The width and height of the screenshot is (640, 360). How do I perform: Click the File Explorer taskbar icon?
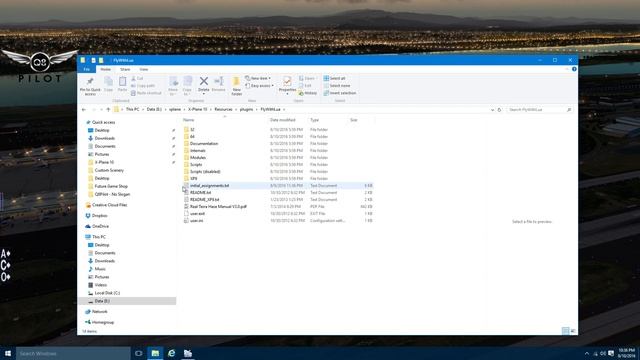(155, 353)
